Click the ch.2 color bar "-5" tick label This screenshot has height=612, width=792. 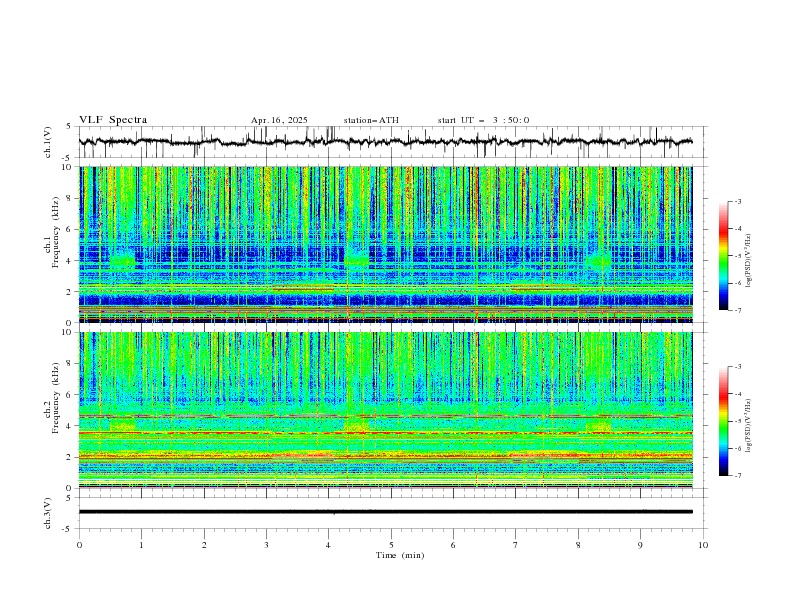738,421
